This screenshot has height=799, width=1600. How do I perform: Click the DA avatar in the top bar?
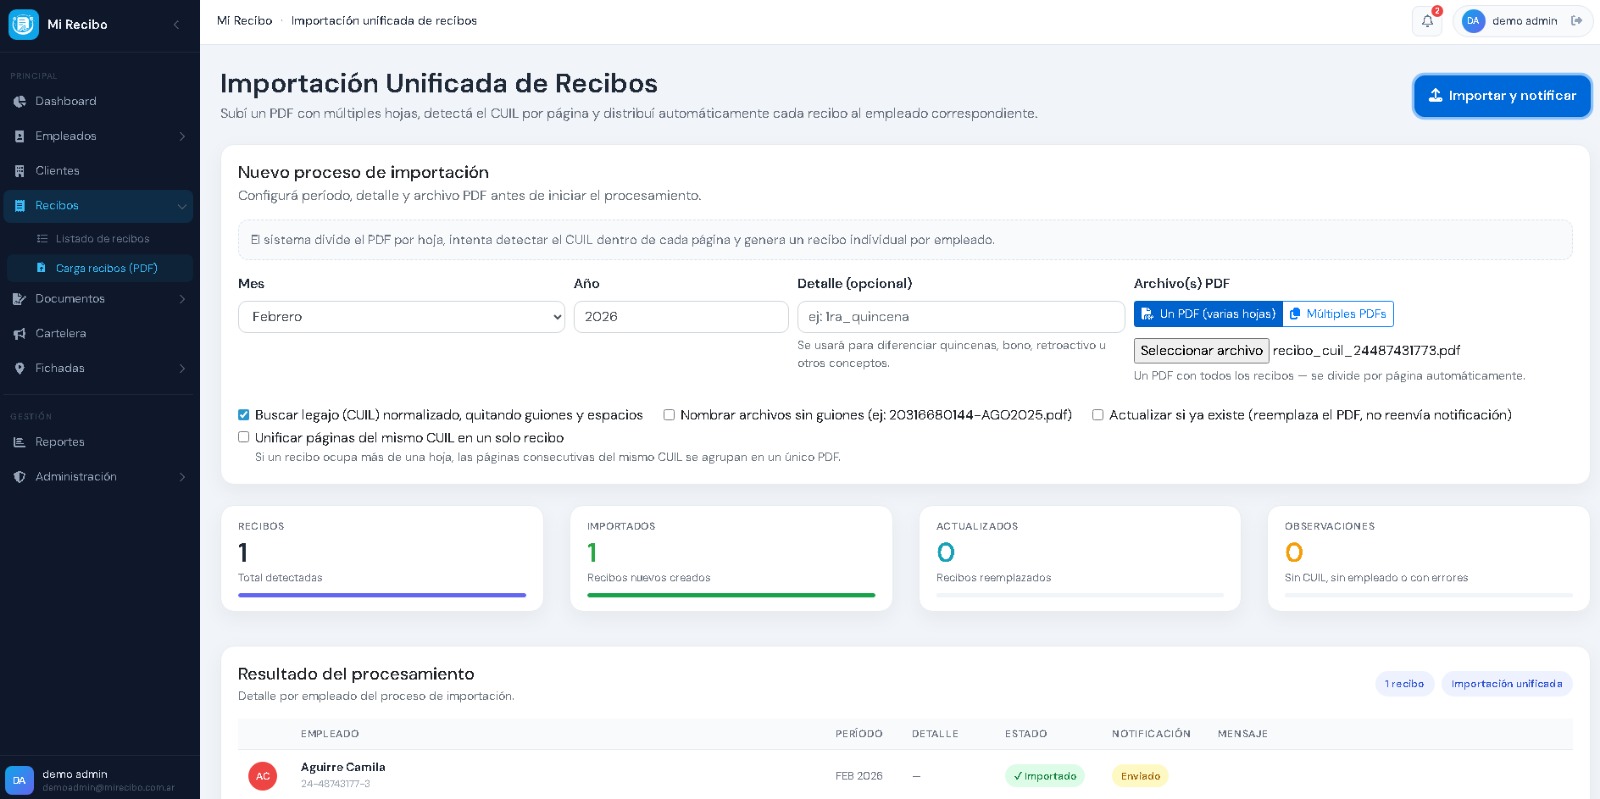(1473, 21)
